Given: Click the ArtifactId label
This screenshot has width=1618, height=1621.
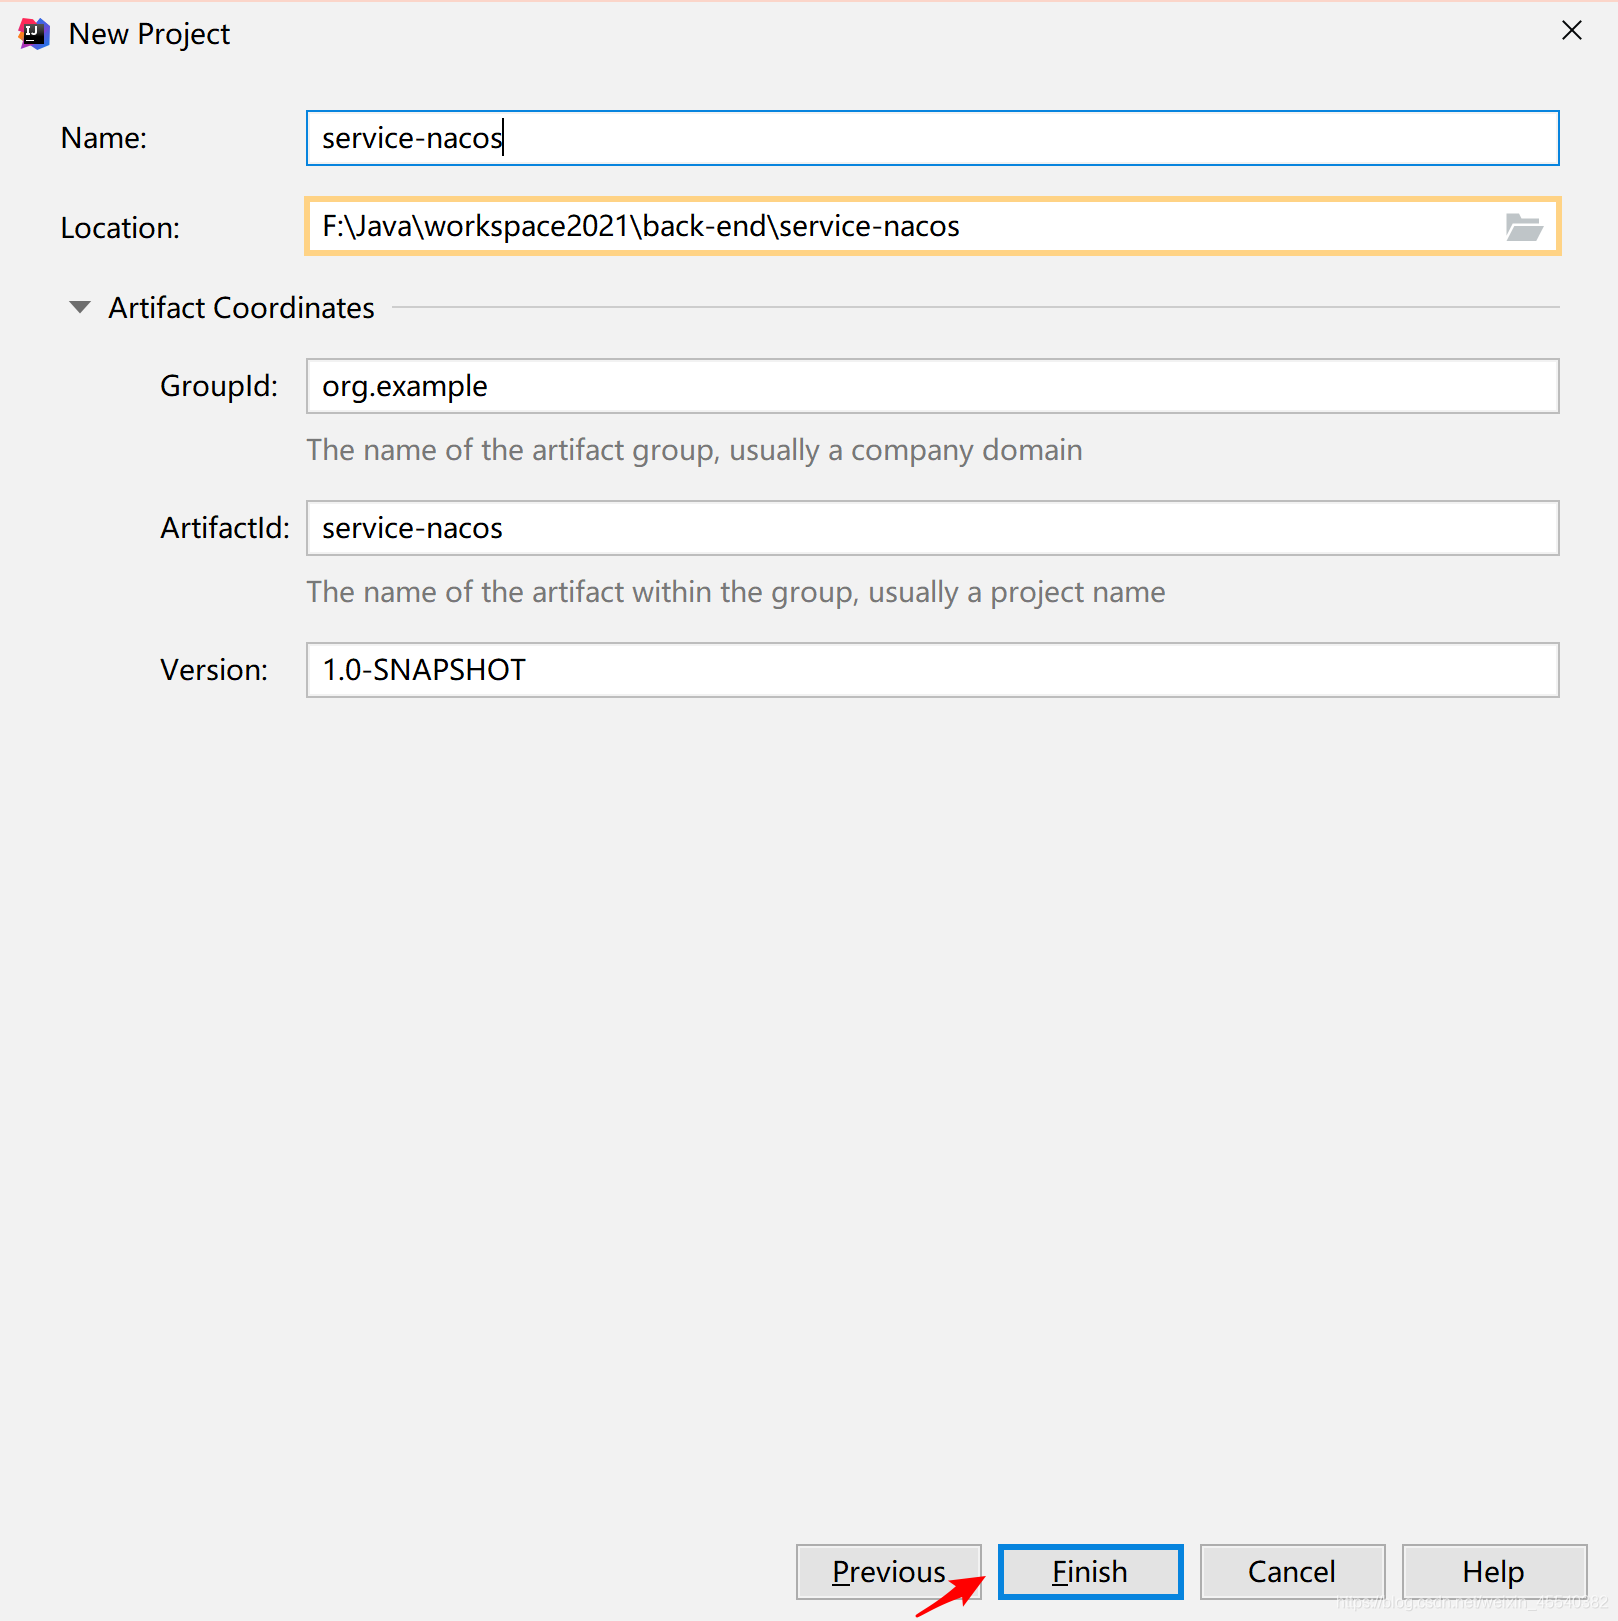Looking at the screenshot, I should (225, 528).
